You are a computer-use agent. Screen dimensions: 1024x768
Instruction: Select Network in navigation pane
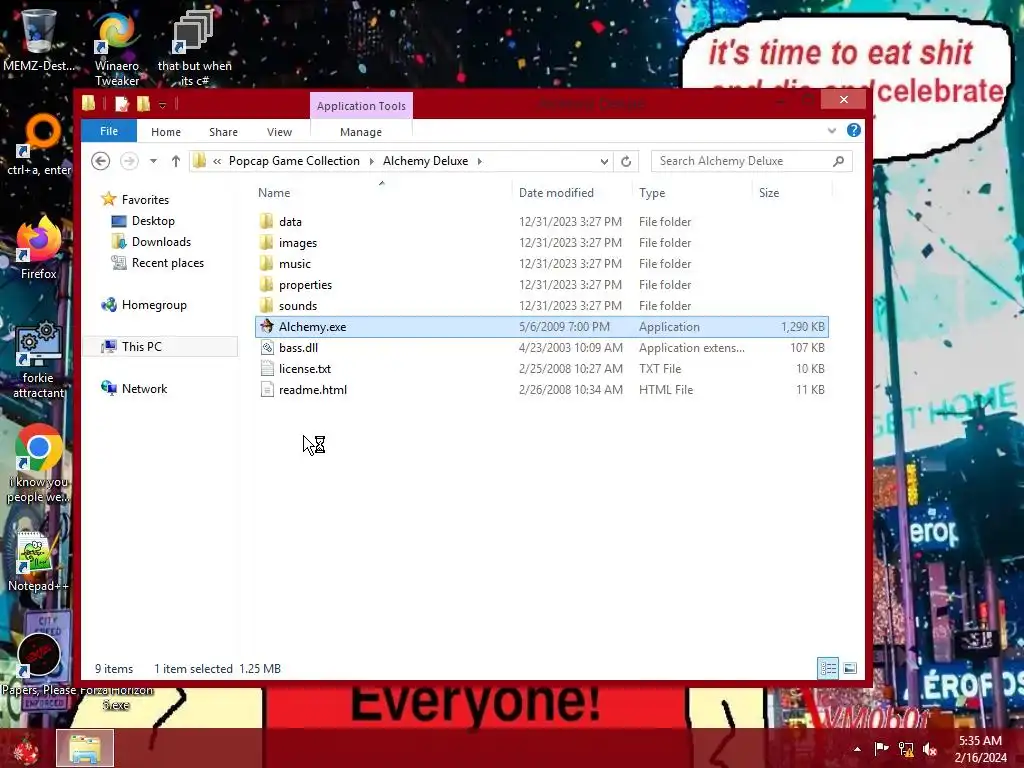point(134,389)
